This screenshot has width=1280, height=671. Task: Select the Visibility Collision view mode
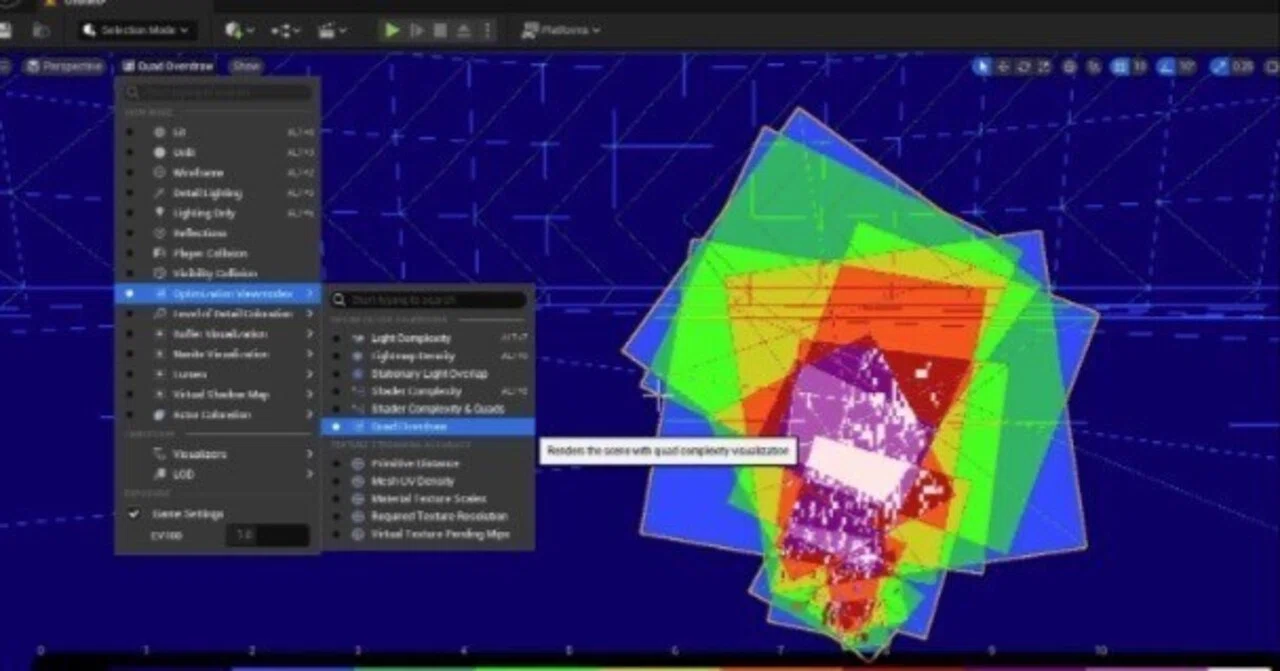tap(217, 273)
